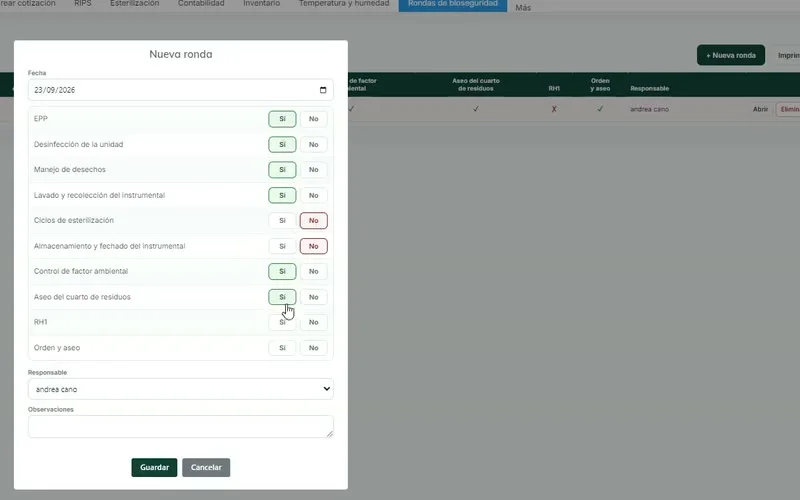Switch to the Temperatura y humedad tab
This screenshot has width=800, height=500.
coord(344,4)
